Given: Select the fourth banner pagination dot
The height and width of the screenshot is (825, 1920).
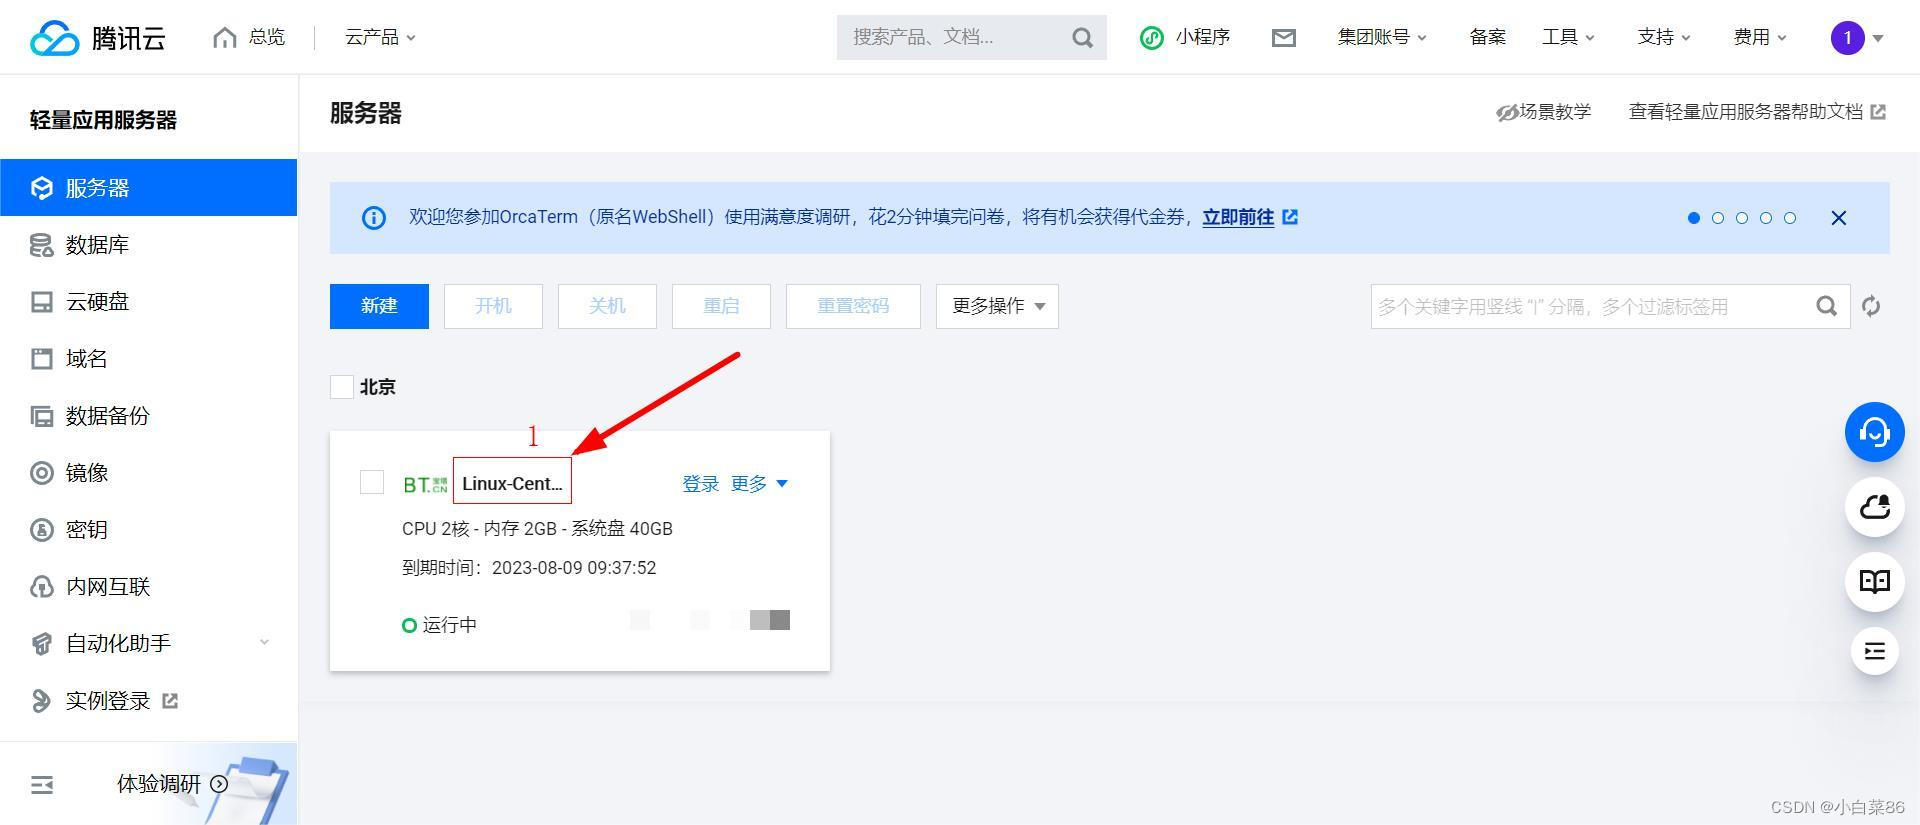Looking at the screenshot, I should coord(1766,218).
